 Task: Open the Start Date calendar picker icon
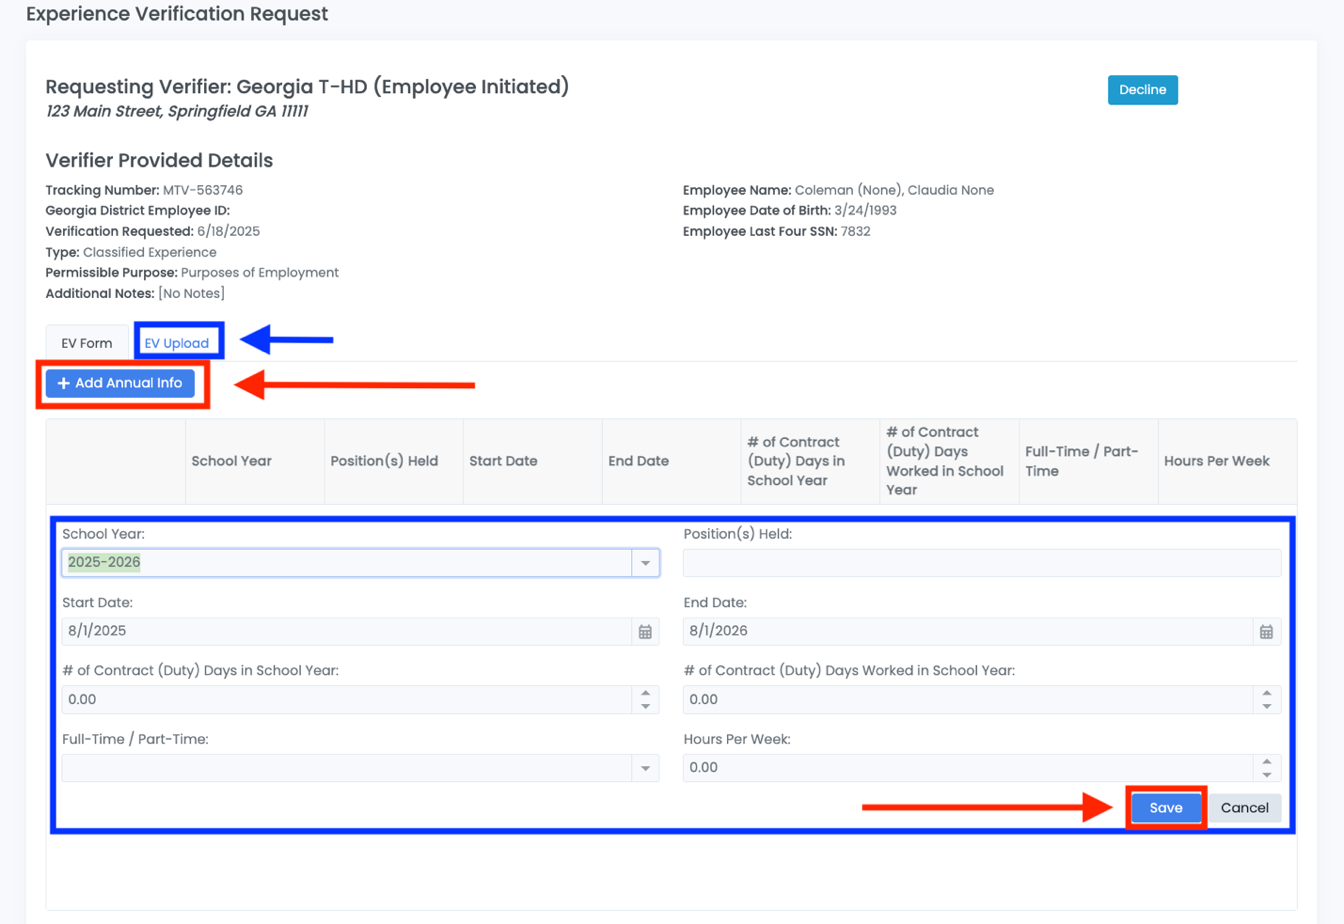[645, 632]
